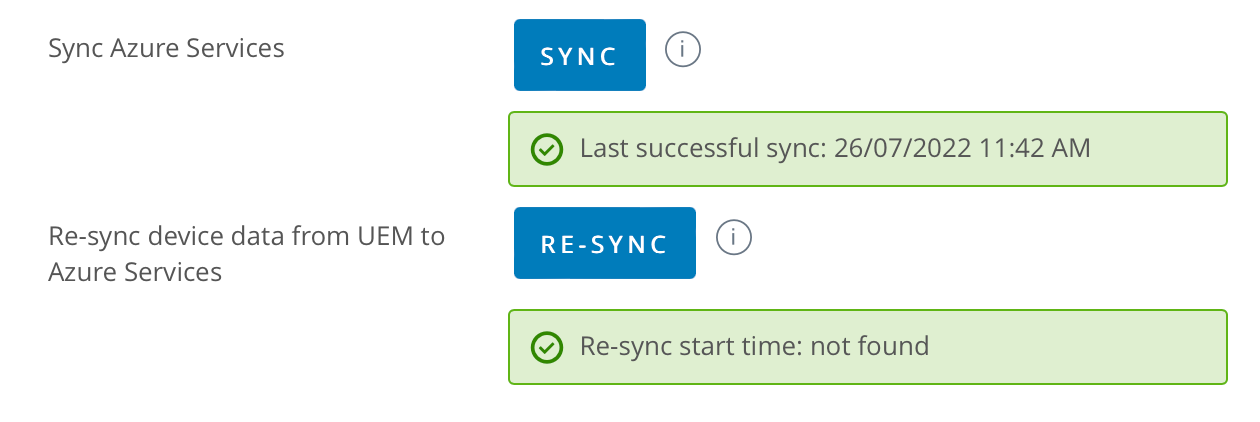Click the word 'successful' in sync banner
Viewport: 1260px width, 422px height.
point(700,149)
